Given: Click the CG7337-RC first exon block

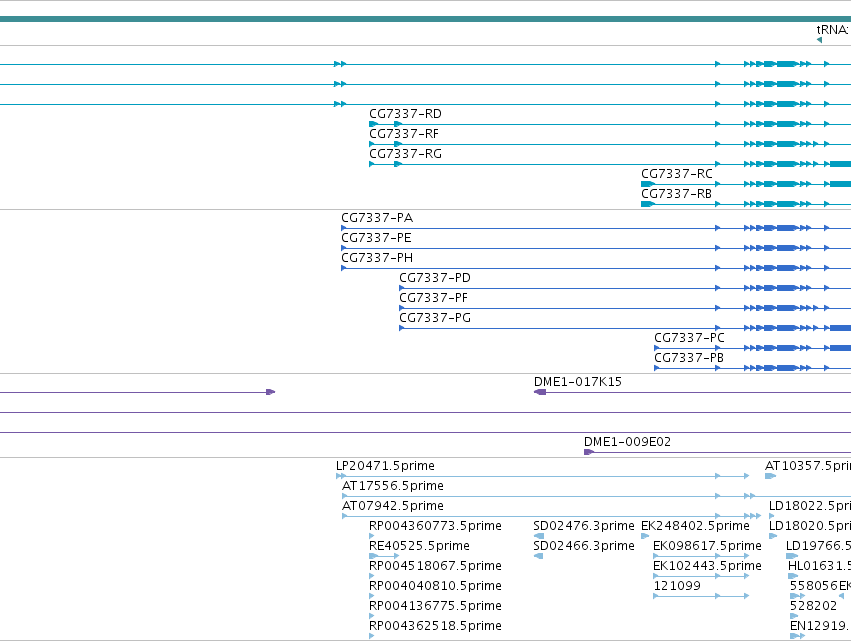Looking at the screenshot, I should [647, 184].
